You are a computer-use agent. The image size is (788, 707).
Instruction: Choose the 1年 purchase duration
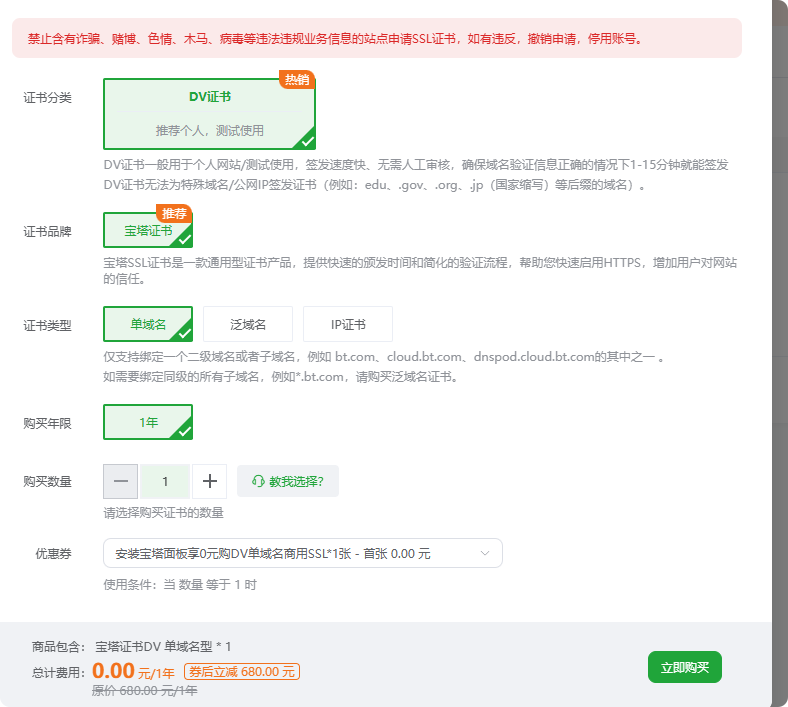coord(148,422)
